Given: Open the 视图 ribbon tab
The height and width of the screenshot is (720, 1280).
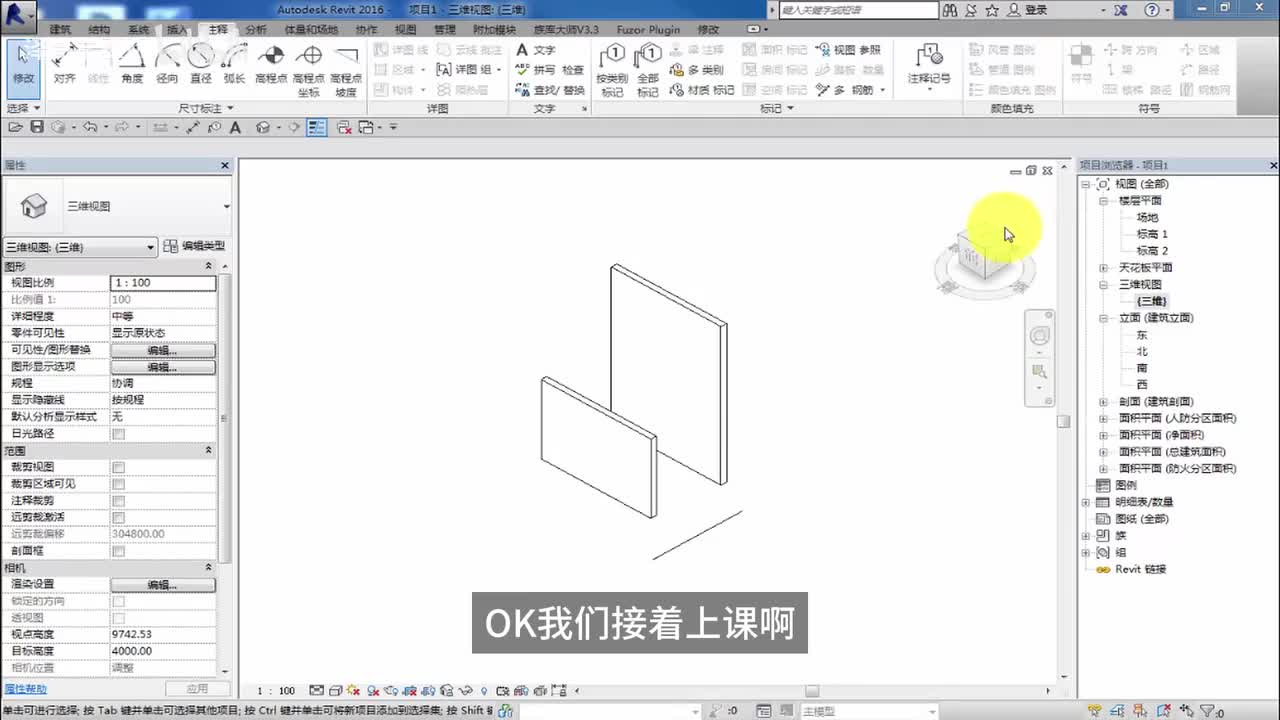Looking at the screenshot, I should point(405,30).
